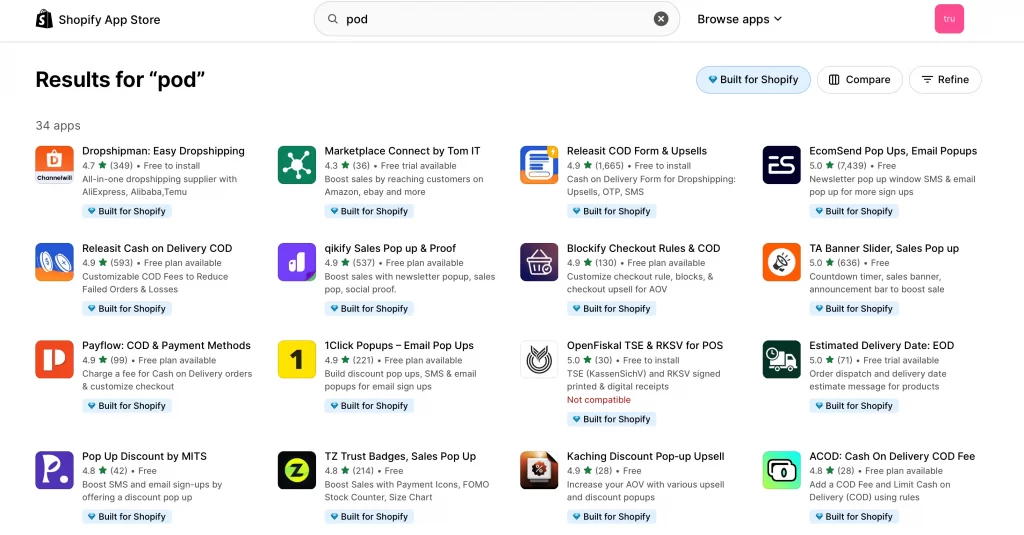The height and width of the screenshot is (535, 1024).
Task: Click Built for Shopify badge under EcomSend
Action: pyautogui.click(x=854, y=211)
